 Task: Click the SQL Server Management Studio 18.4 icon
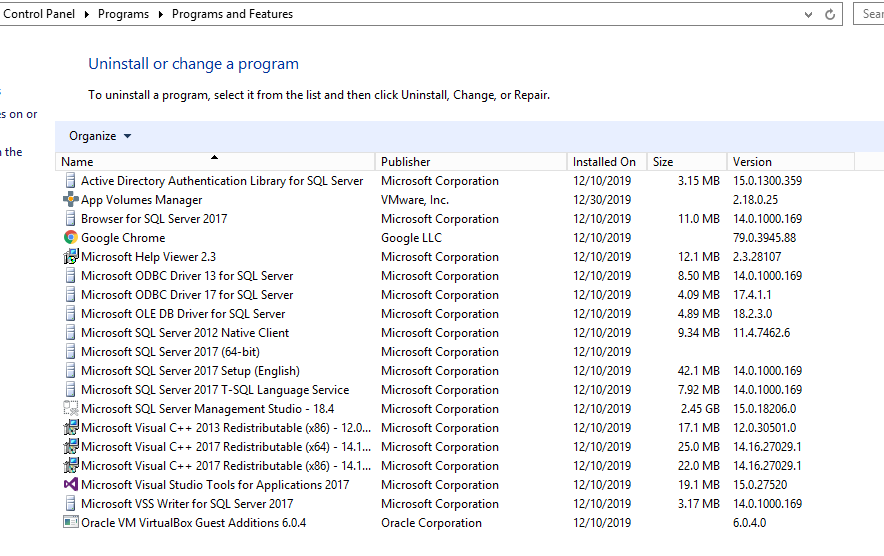pyautogui.click(x=70, y=408)
